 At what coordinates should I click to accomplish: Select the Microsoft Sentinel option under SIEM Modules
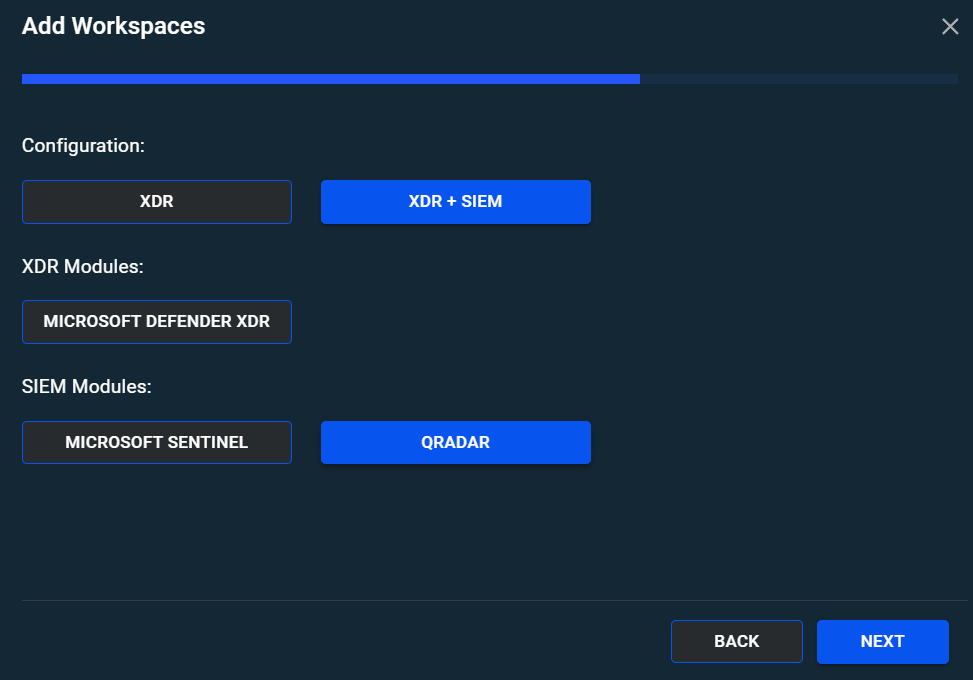coord(157,442)
